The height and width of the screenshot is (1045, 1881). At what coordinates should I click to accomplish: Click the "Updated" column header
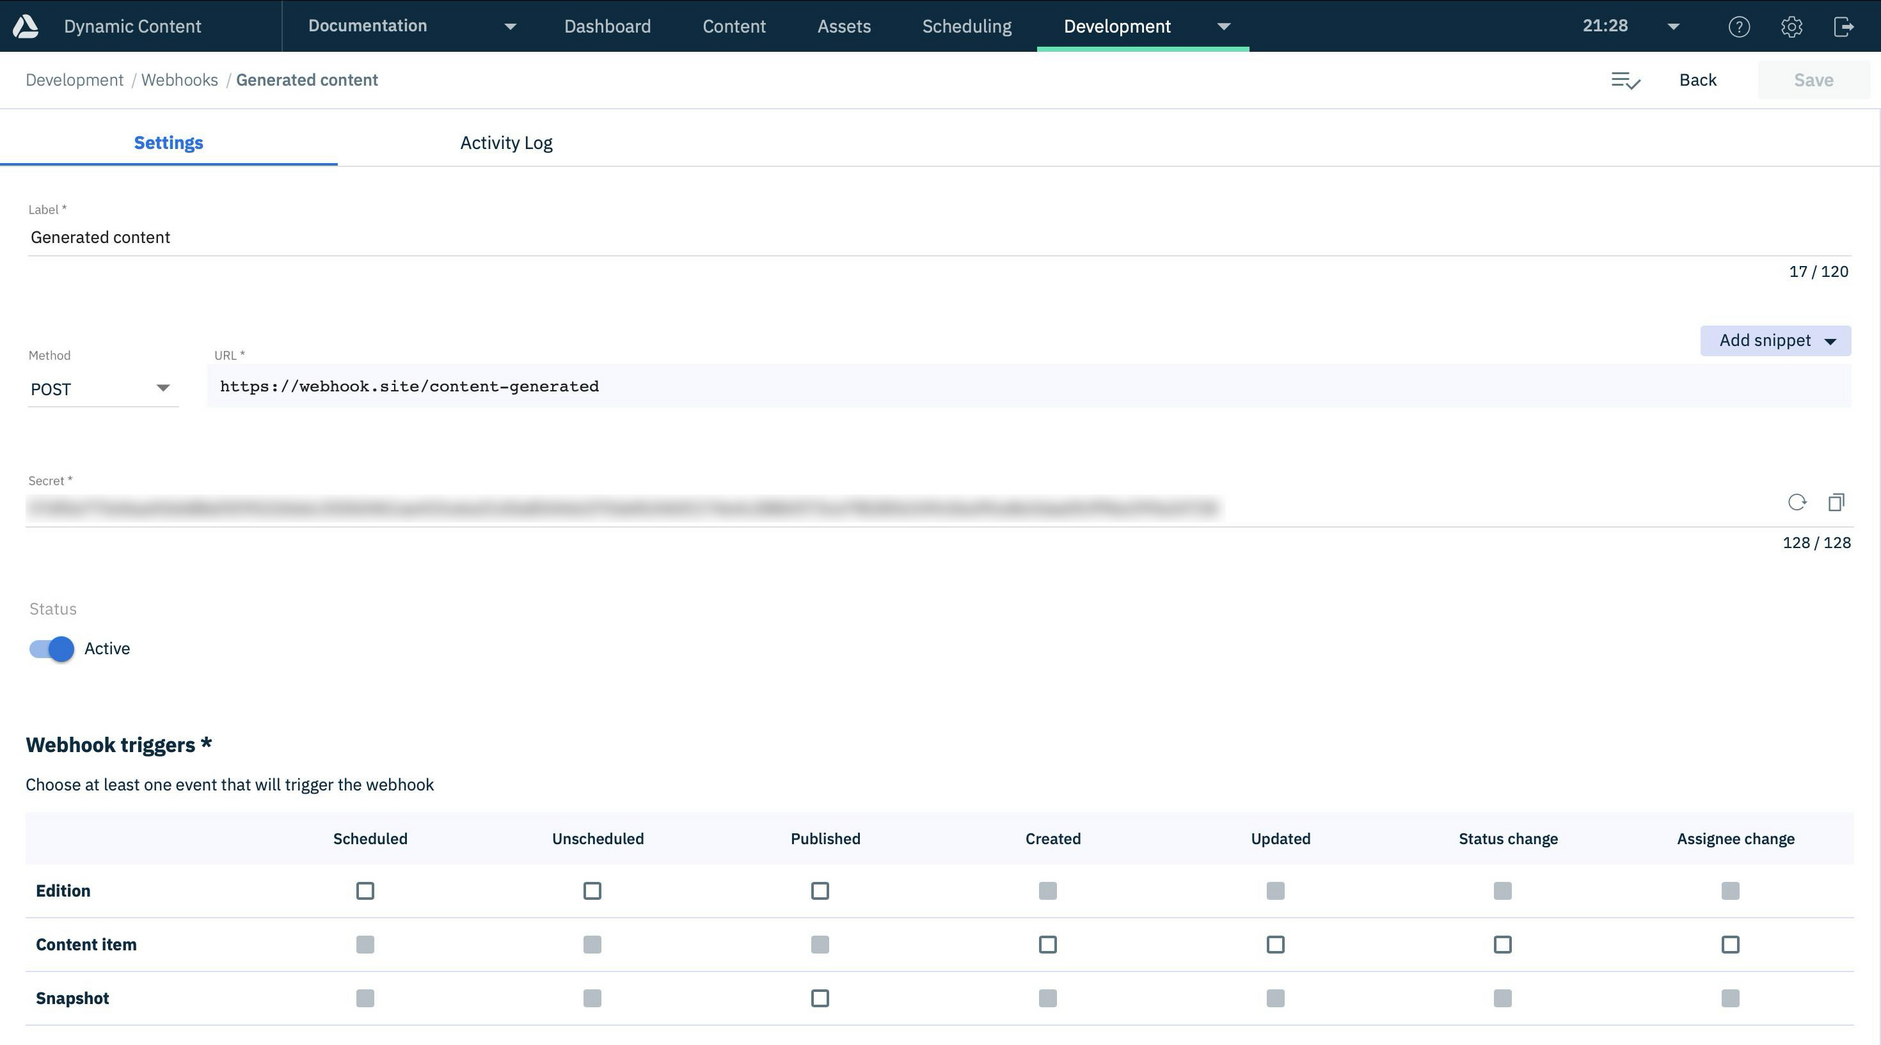[x=1280, y=839]
